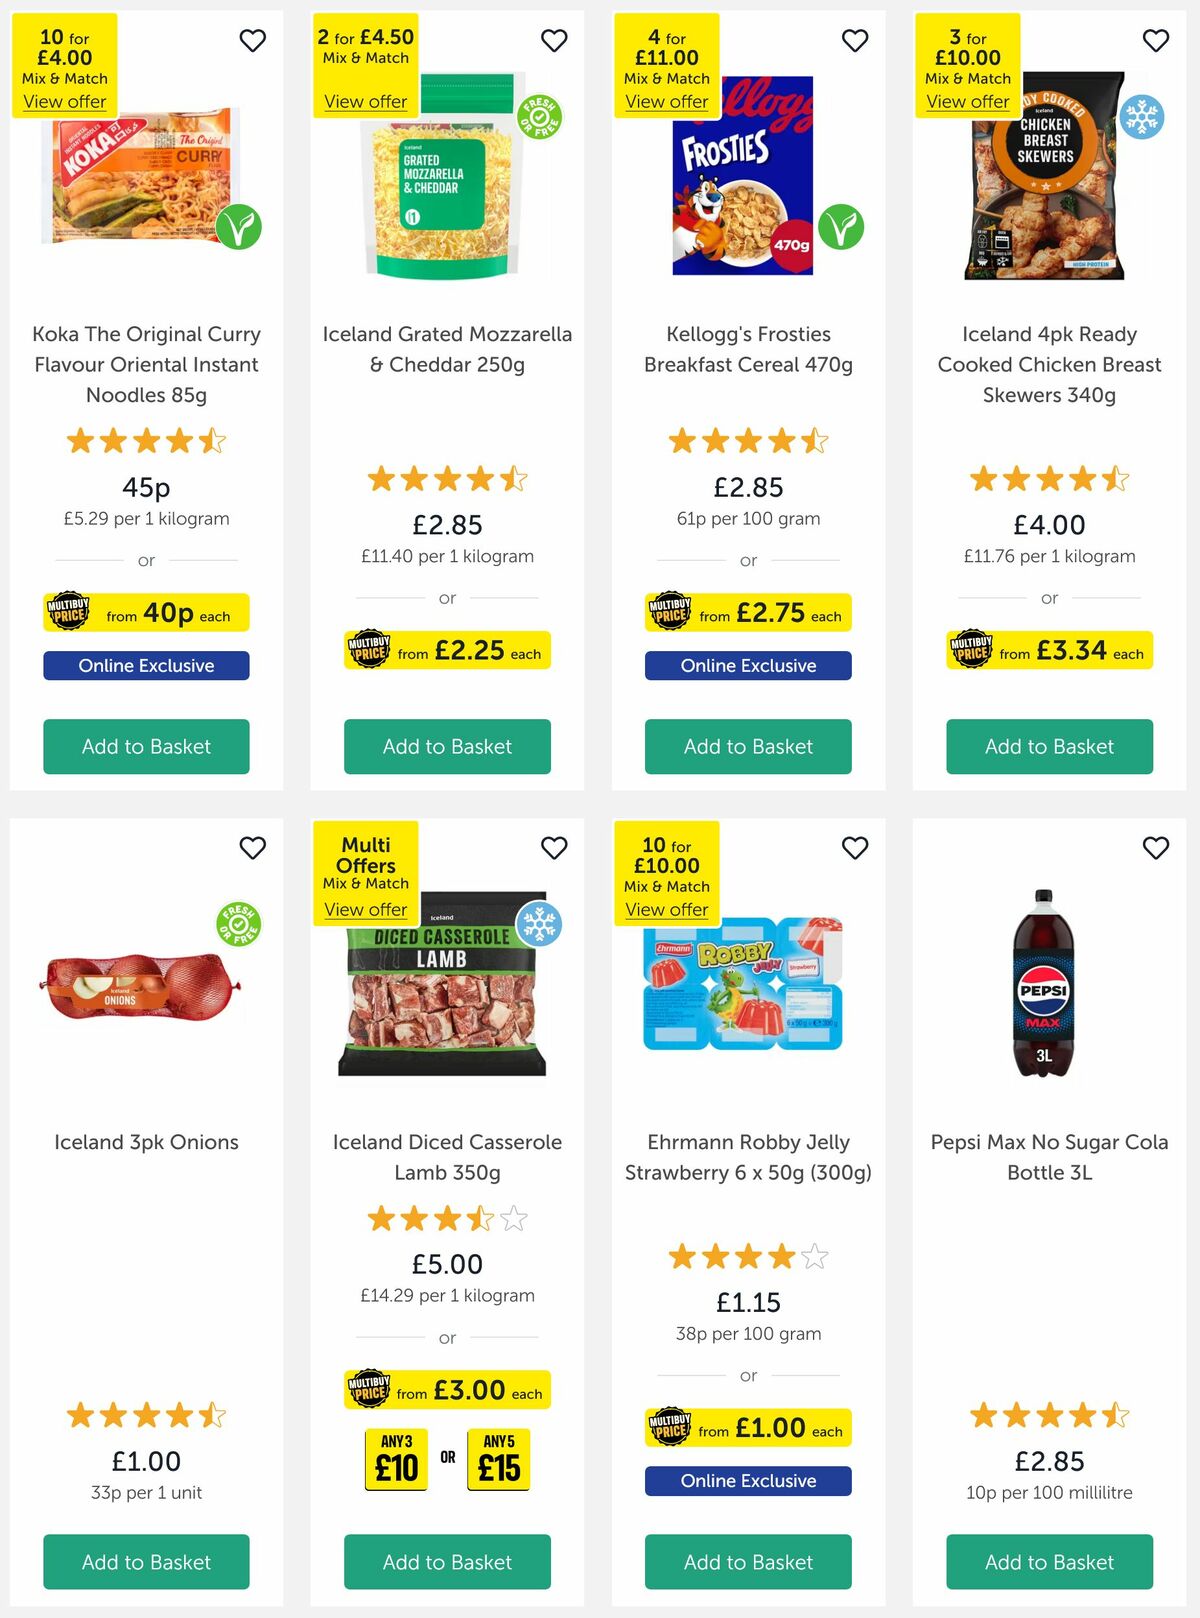Favourite the Ehrmann Robby Jelly product
This screenshot has width=1200, height=1618.
(855, 847)
